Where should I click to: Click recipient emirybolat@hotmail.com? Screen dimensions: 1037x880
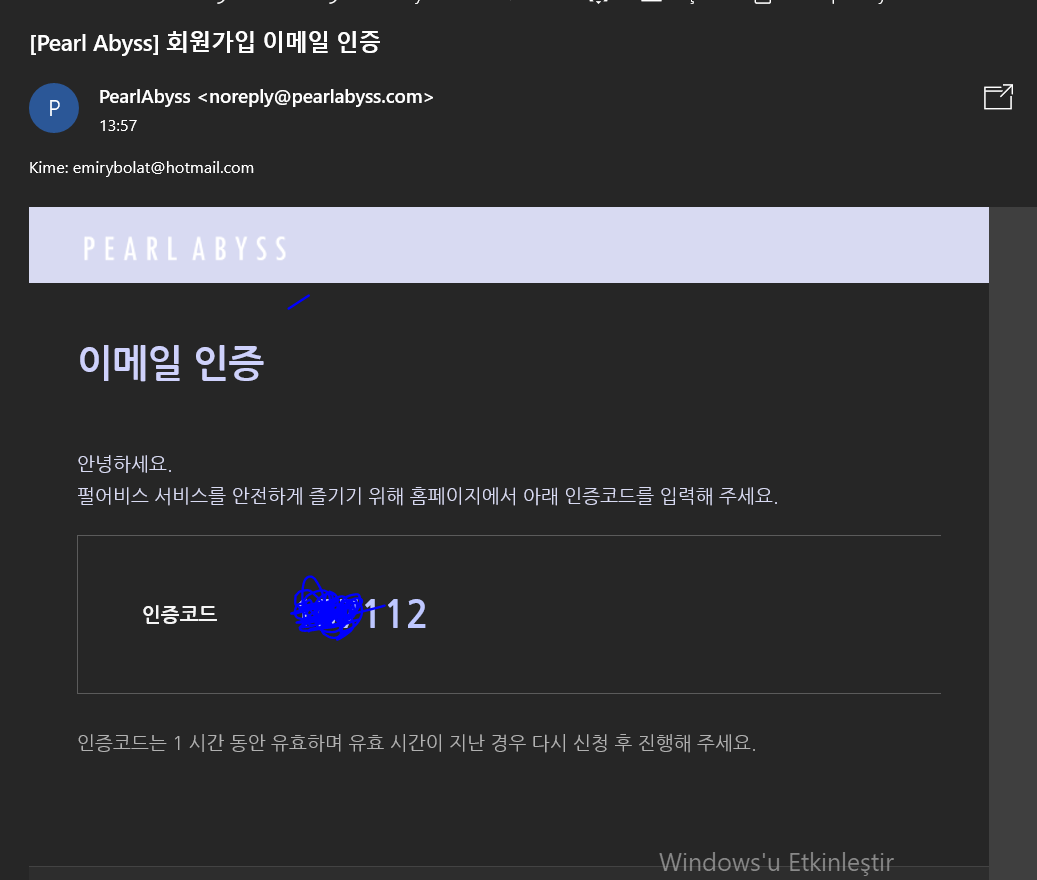coord(163,168)
